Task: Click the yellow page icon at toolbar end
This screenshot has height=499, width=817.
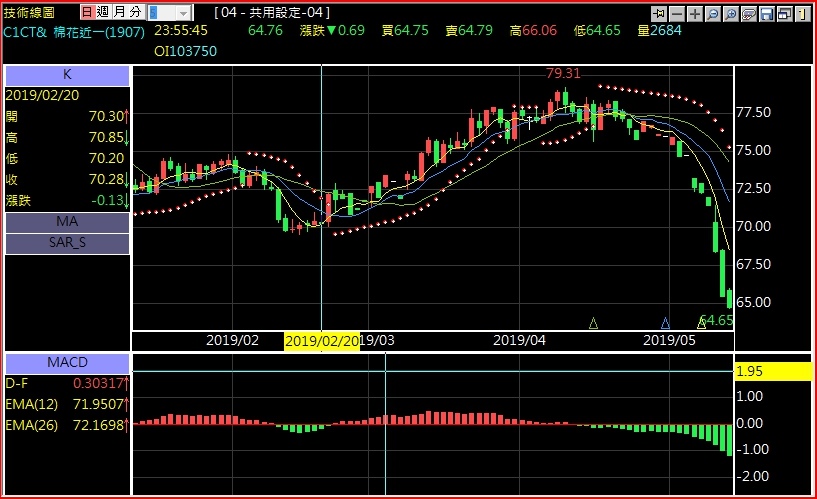Action: coord(803,14)
